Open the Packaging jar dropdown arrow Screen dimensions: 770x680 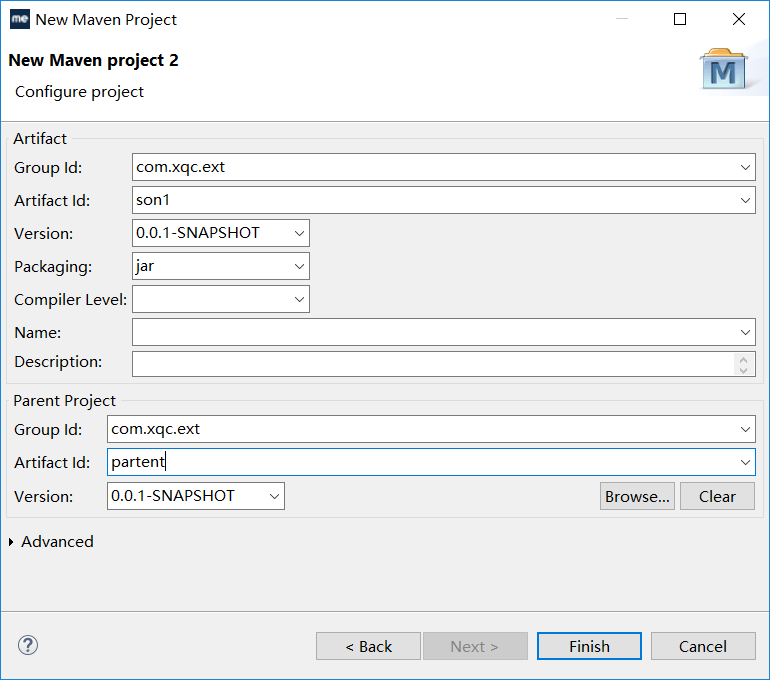point(299,266)
